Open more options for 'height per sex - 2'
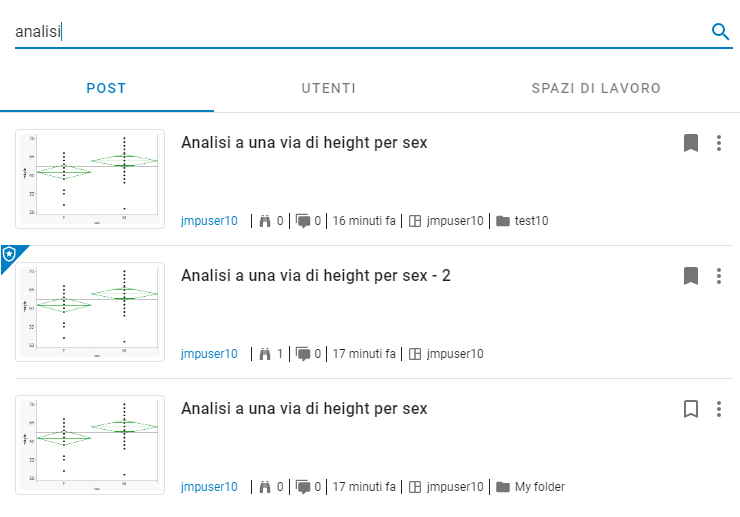The width and height of the screenshot is (740, 517). [x=718, y=276]
